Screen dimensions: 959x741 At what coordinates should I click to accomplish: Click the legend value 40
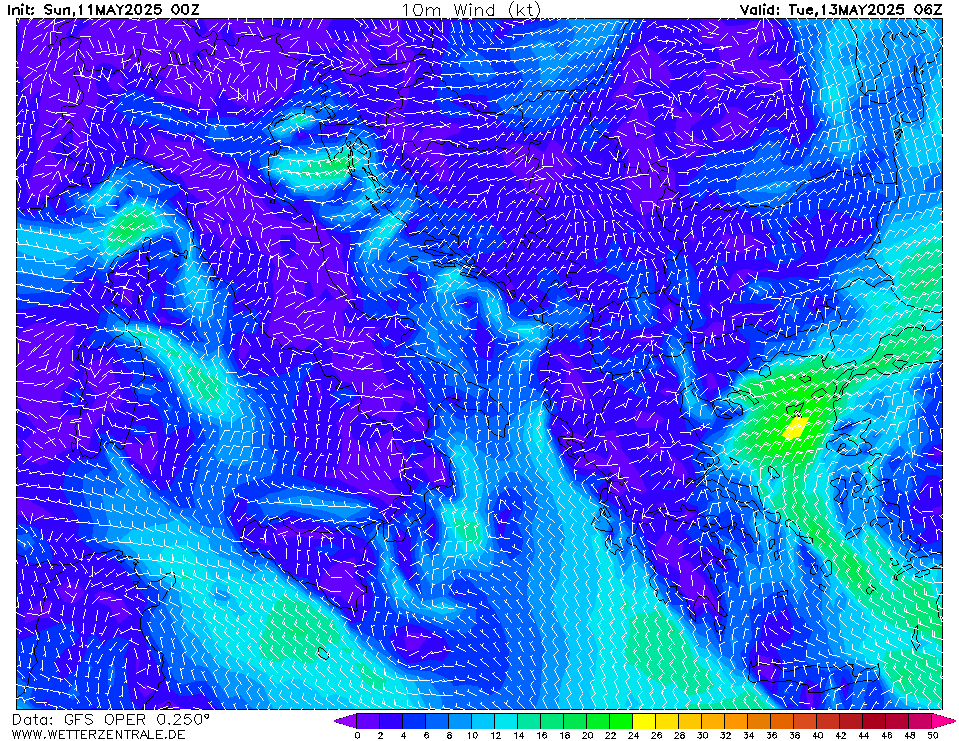coord(817,735)
